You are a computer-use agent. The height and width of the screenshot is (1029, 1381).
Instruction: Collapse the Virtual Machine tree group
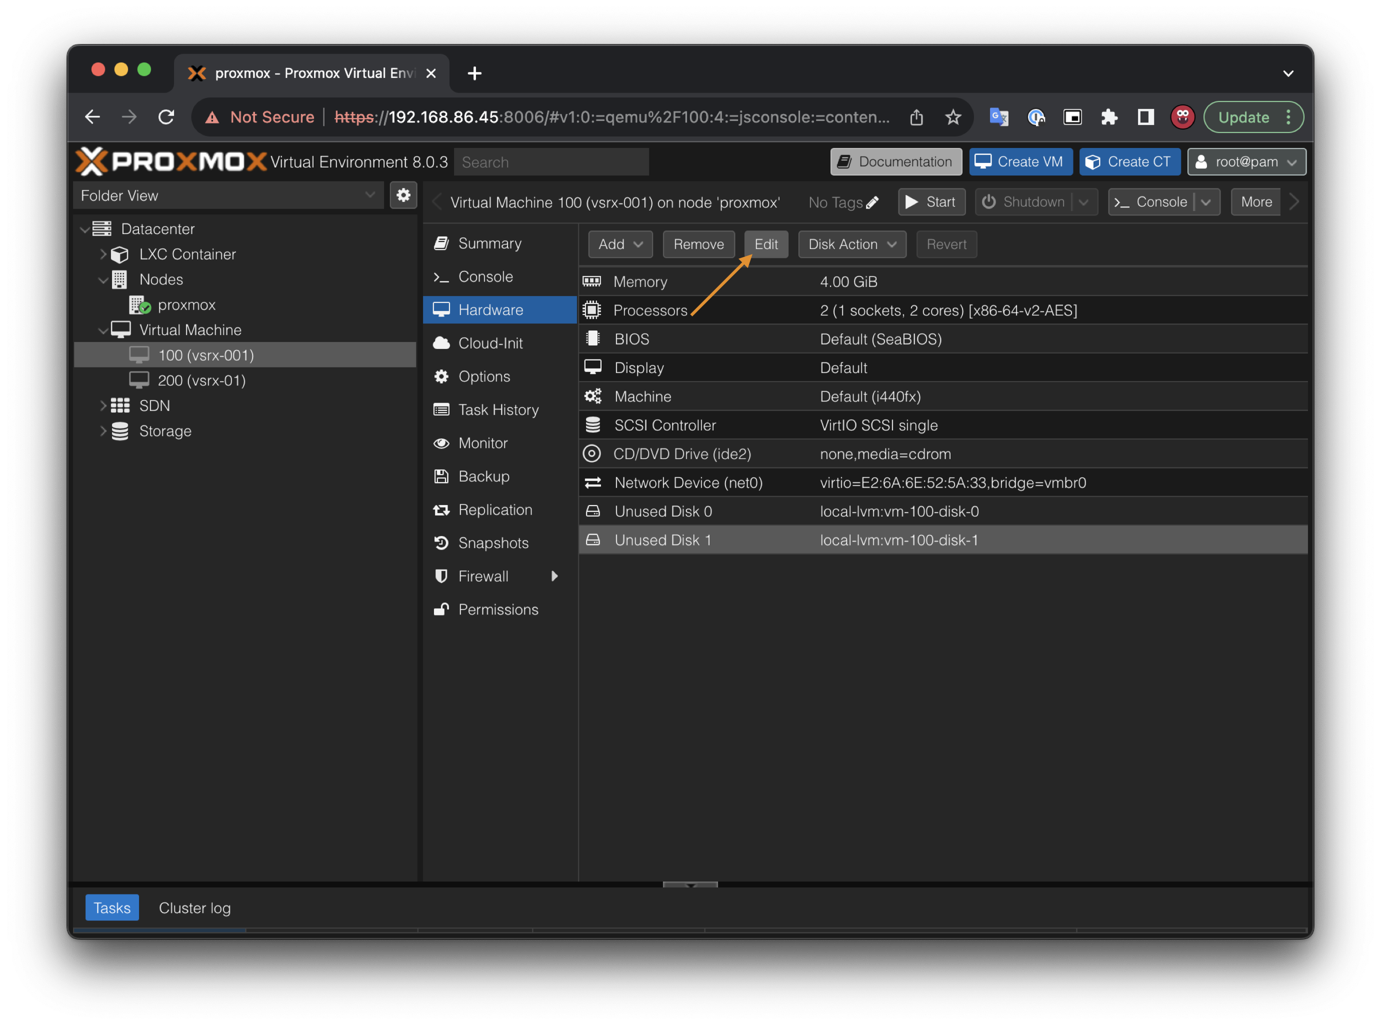(103, 330)
